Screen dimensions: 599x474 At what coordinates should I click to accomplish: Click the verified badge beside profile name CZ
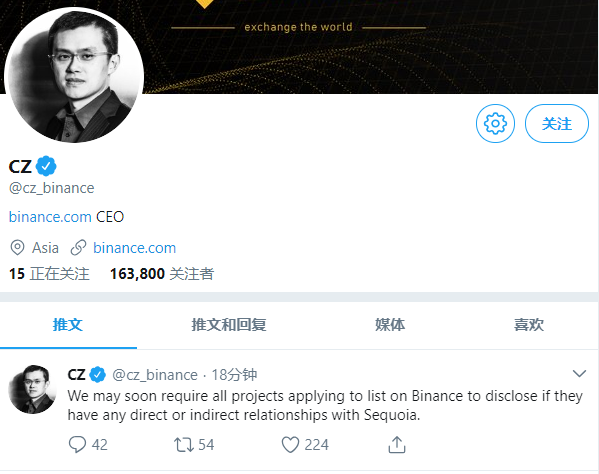pyautogui.click(x=46, y=166)
